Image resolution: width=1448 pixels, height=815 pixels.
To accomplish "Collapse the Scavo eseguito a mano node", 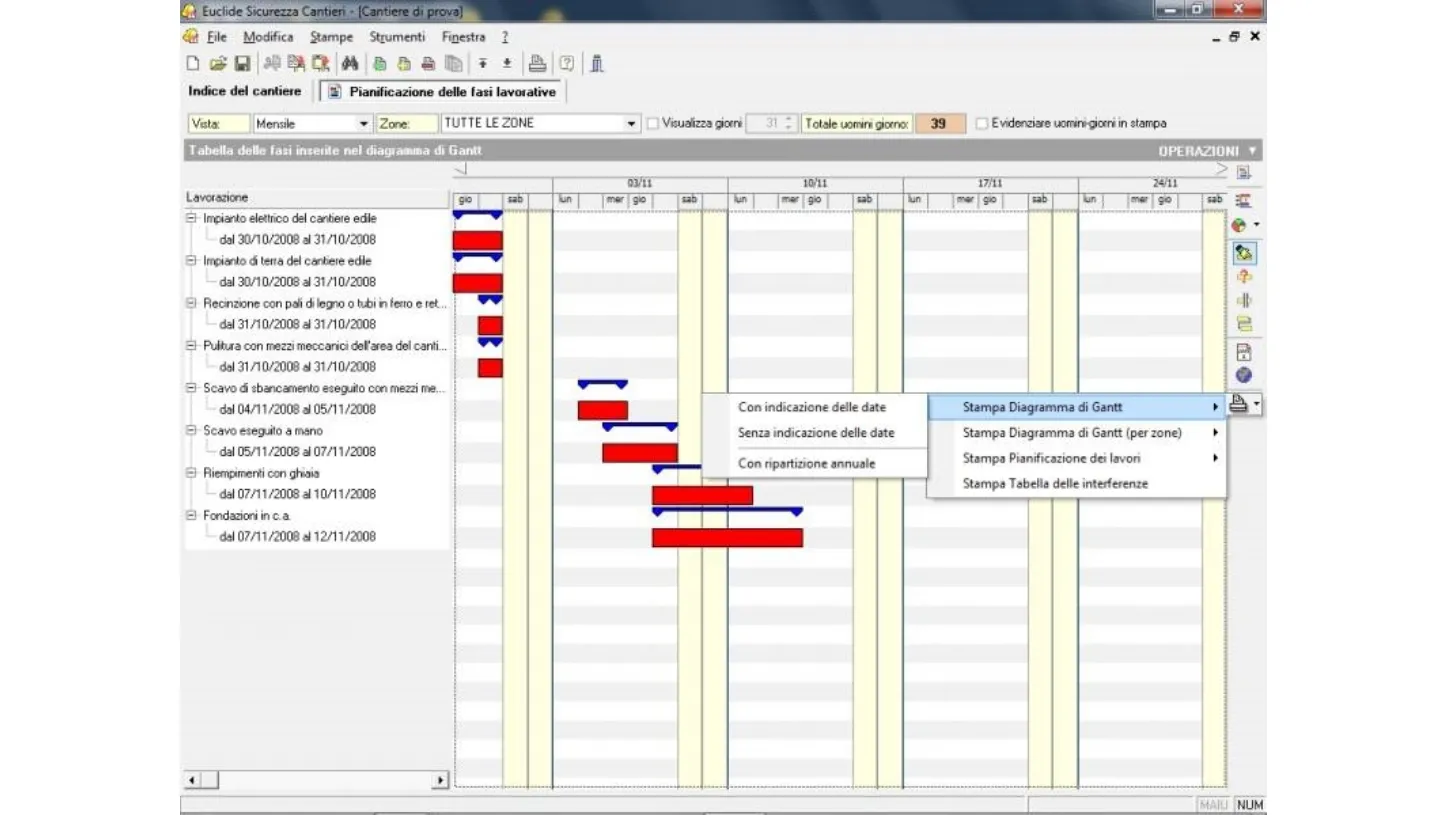I will (191, 430).
